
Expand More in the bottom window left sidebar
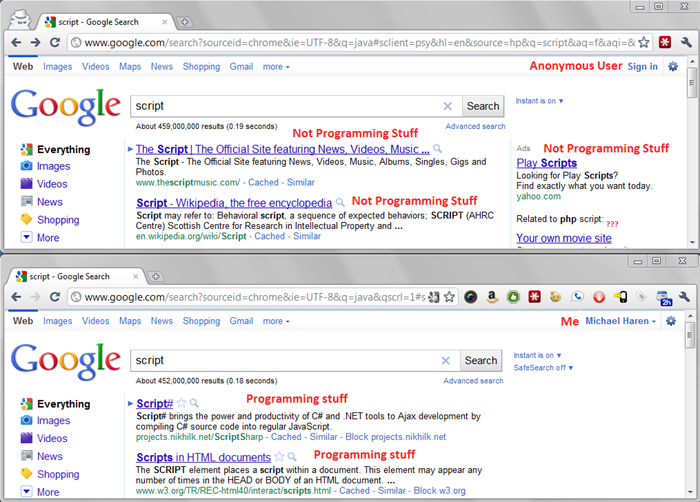pos(40,491)
